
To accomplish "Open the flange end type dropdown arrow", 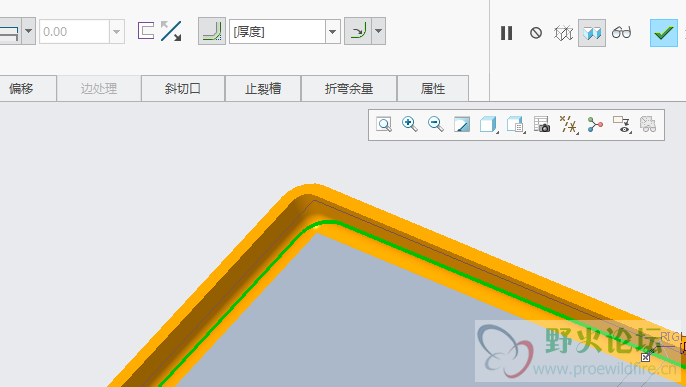I will tap(28, 31).
